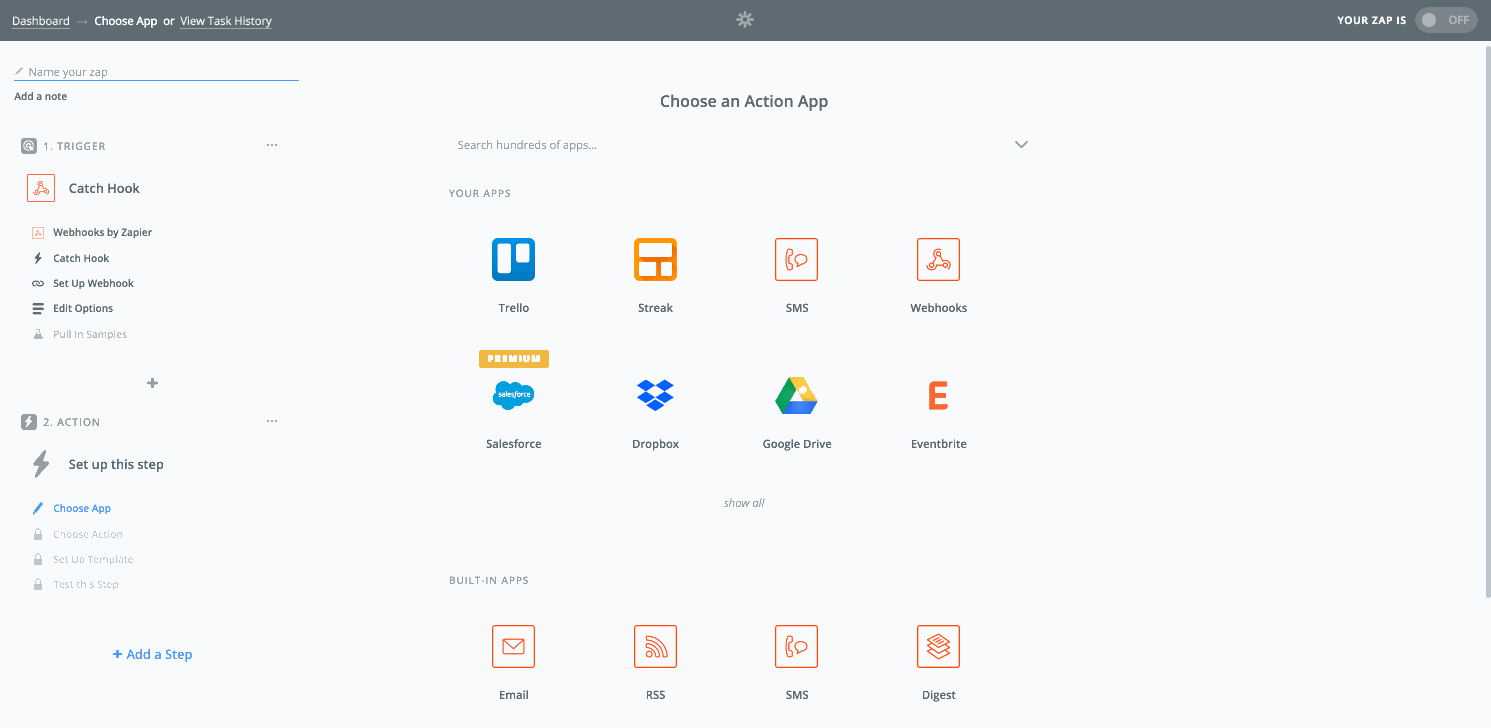Open the Catch Hook substep
Image resolution: width=1491 pixels, height=728 pixels.
(x=81, y=258)
